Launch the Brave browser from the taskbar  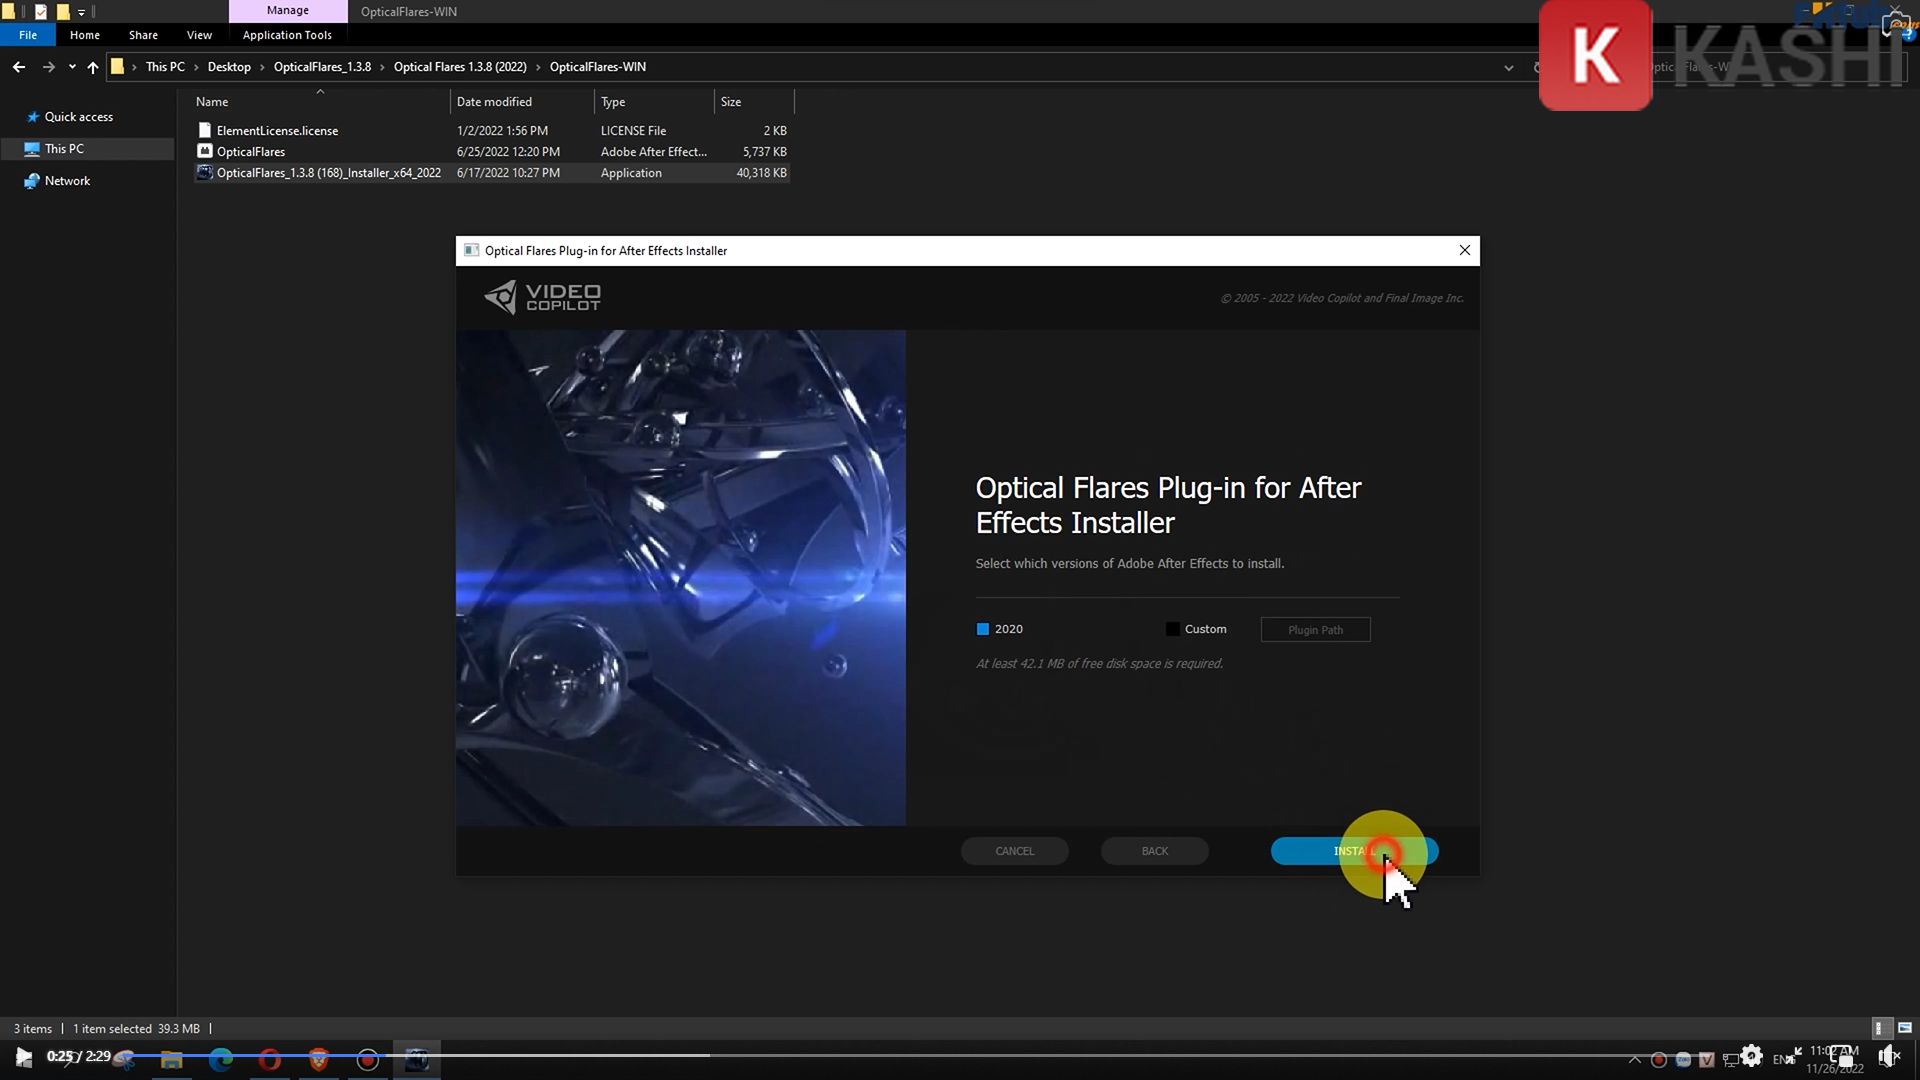318,1058
